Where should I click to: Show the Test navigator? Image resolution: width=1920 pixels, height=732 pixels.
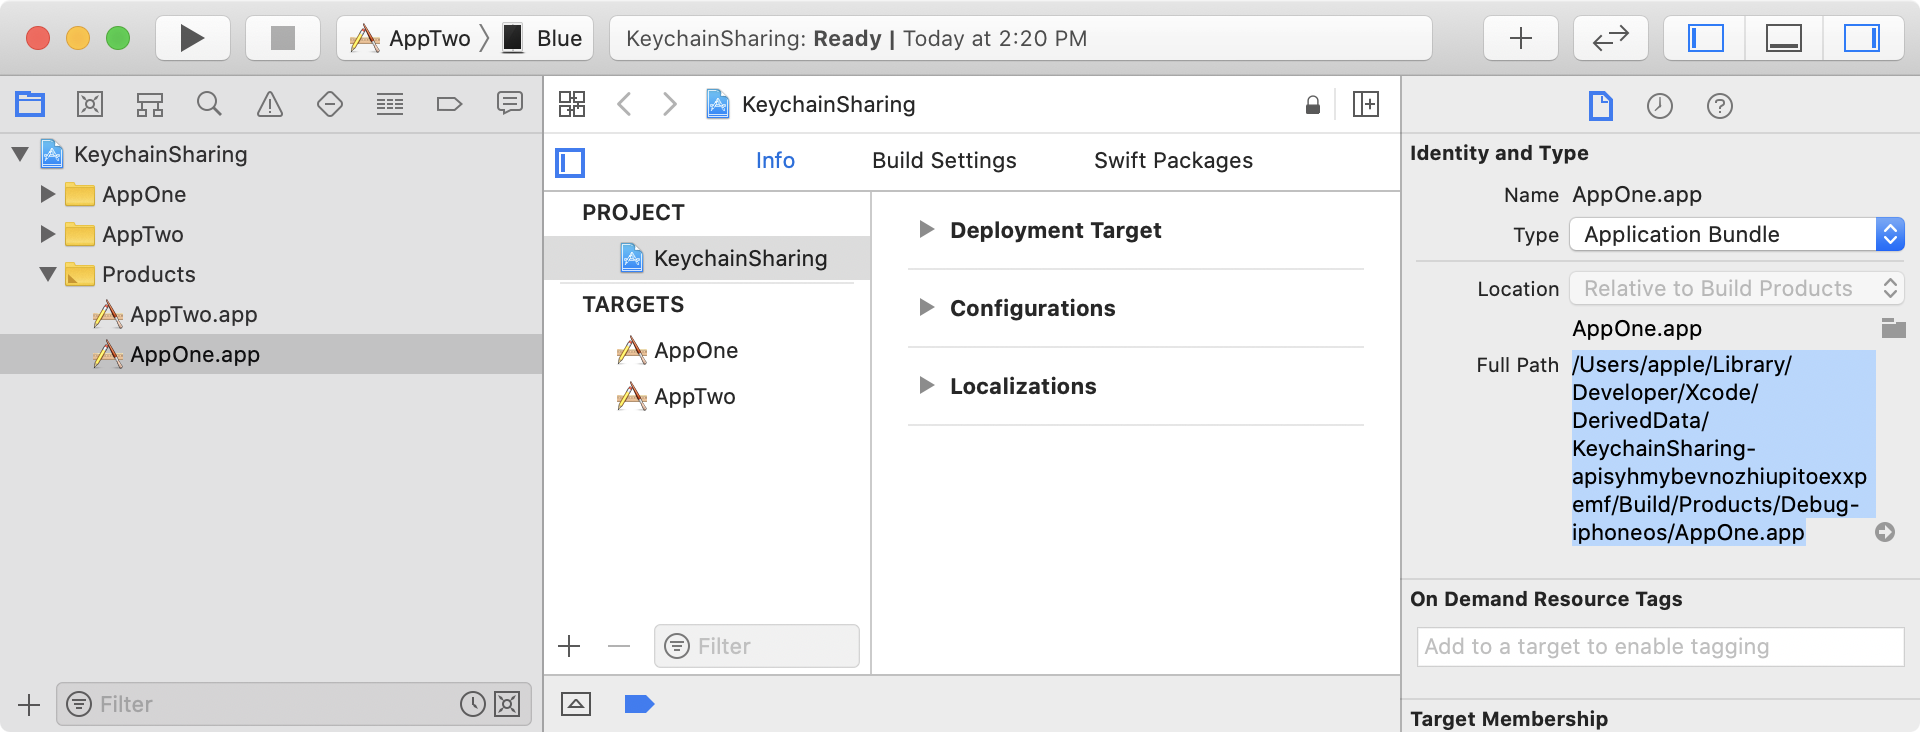tap(330, 104)
